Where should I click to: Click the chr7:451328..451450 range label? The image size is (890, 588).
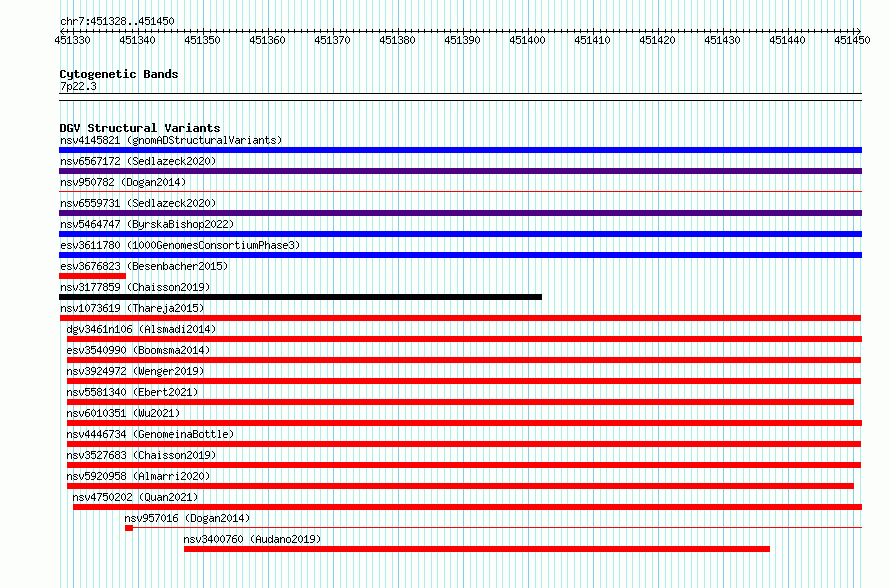click(117, 21)
